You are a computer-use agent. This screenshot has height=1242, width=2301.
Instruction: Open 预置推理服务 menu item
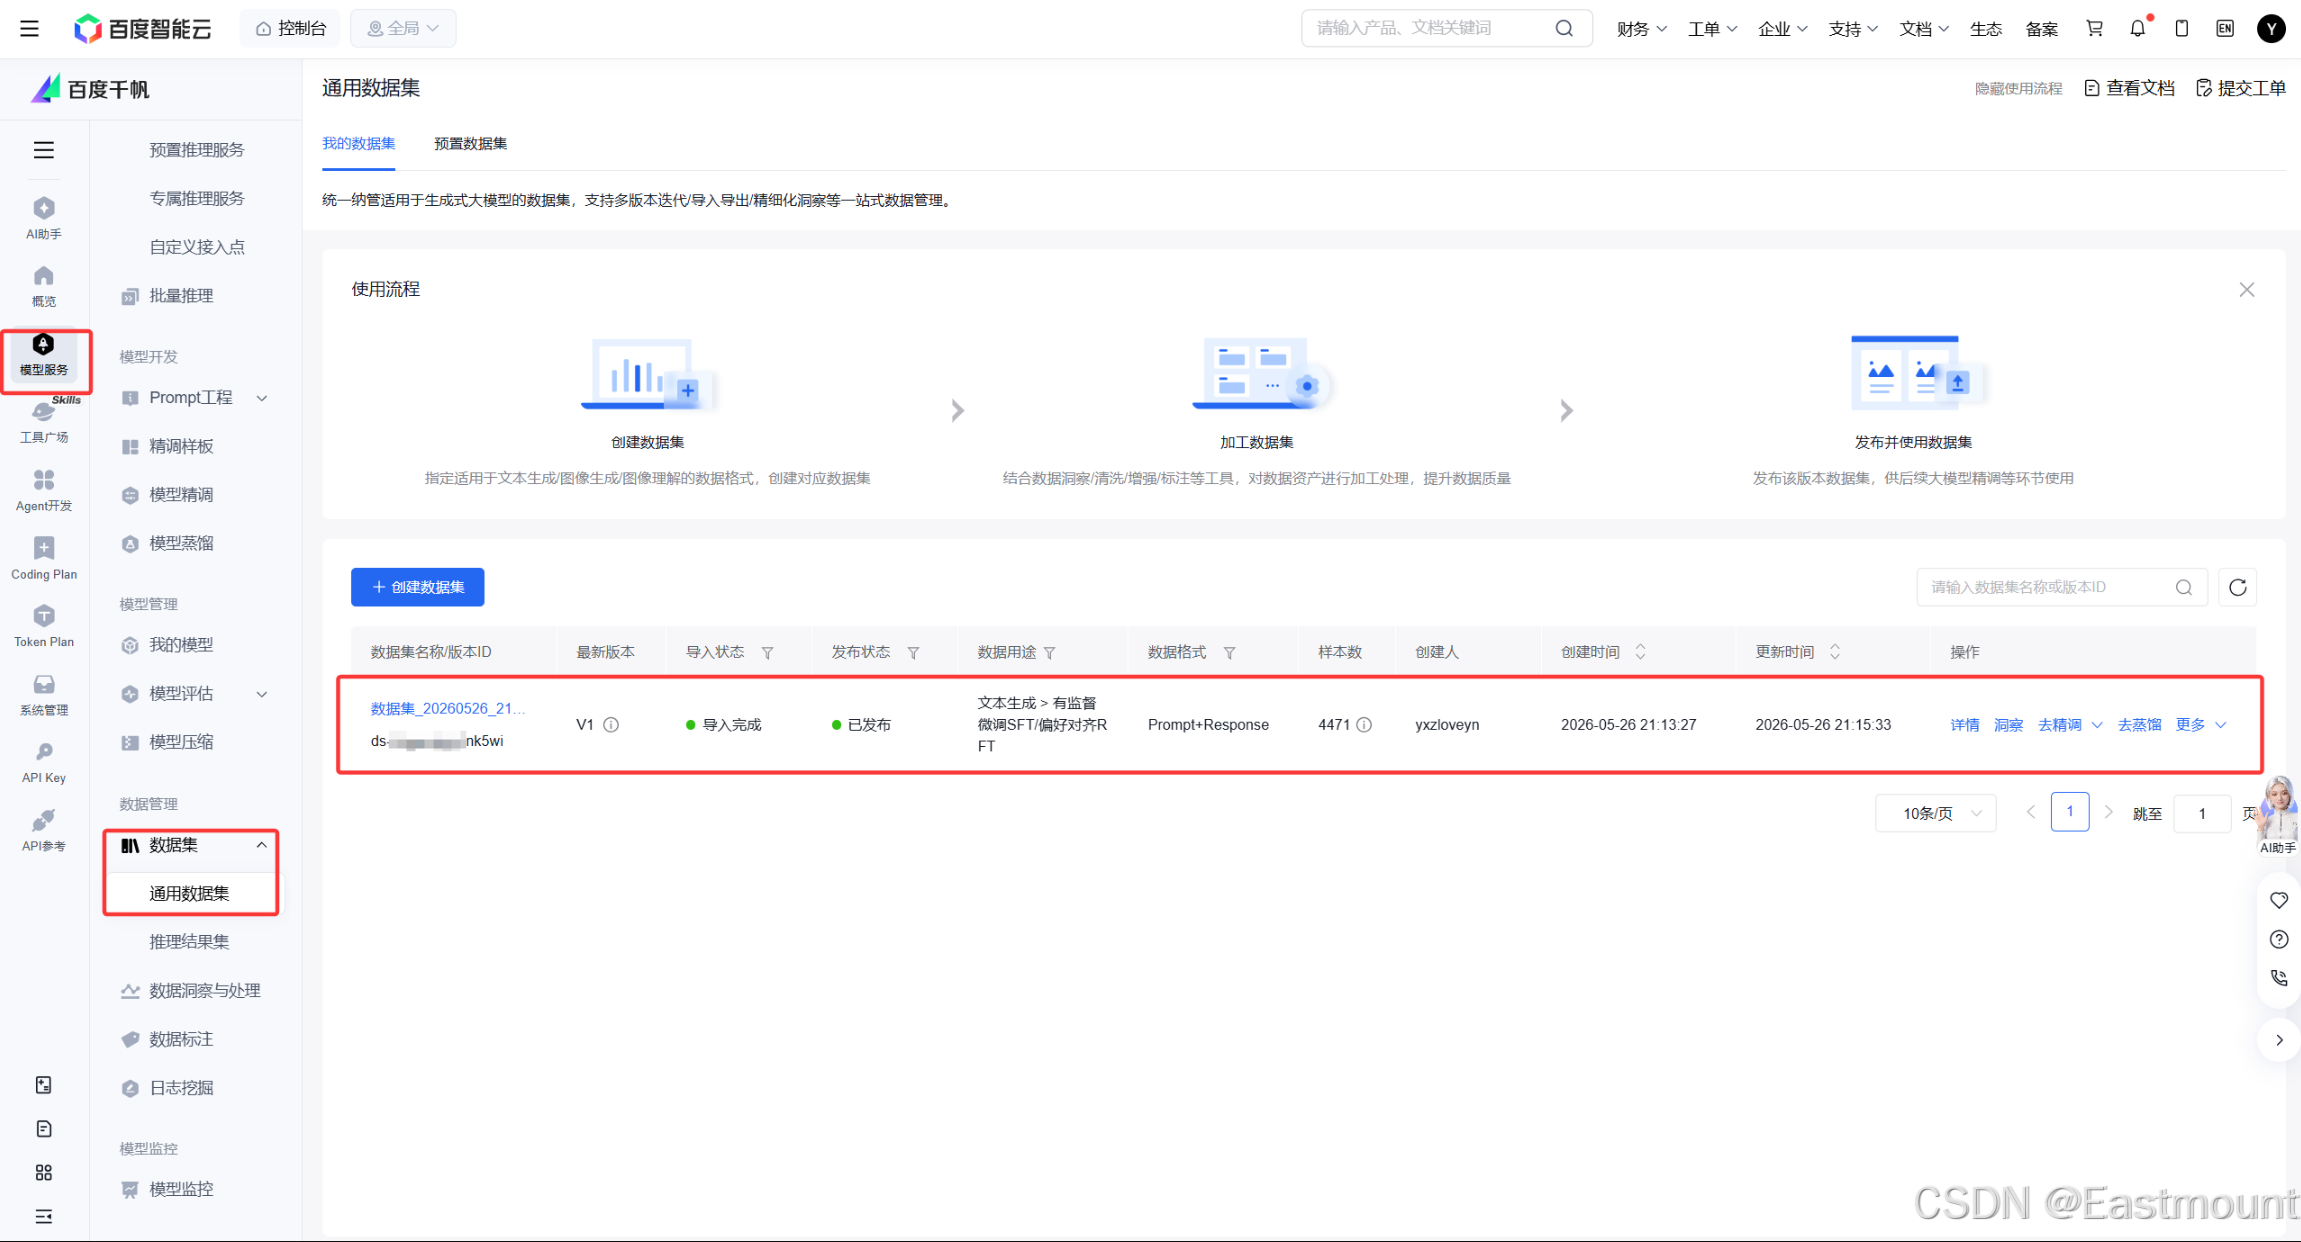pyautogui.click(x=197, y=150)
